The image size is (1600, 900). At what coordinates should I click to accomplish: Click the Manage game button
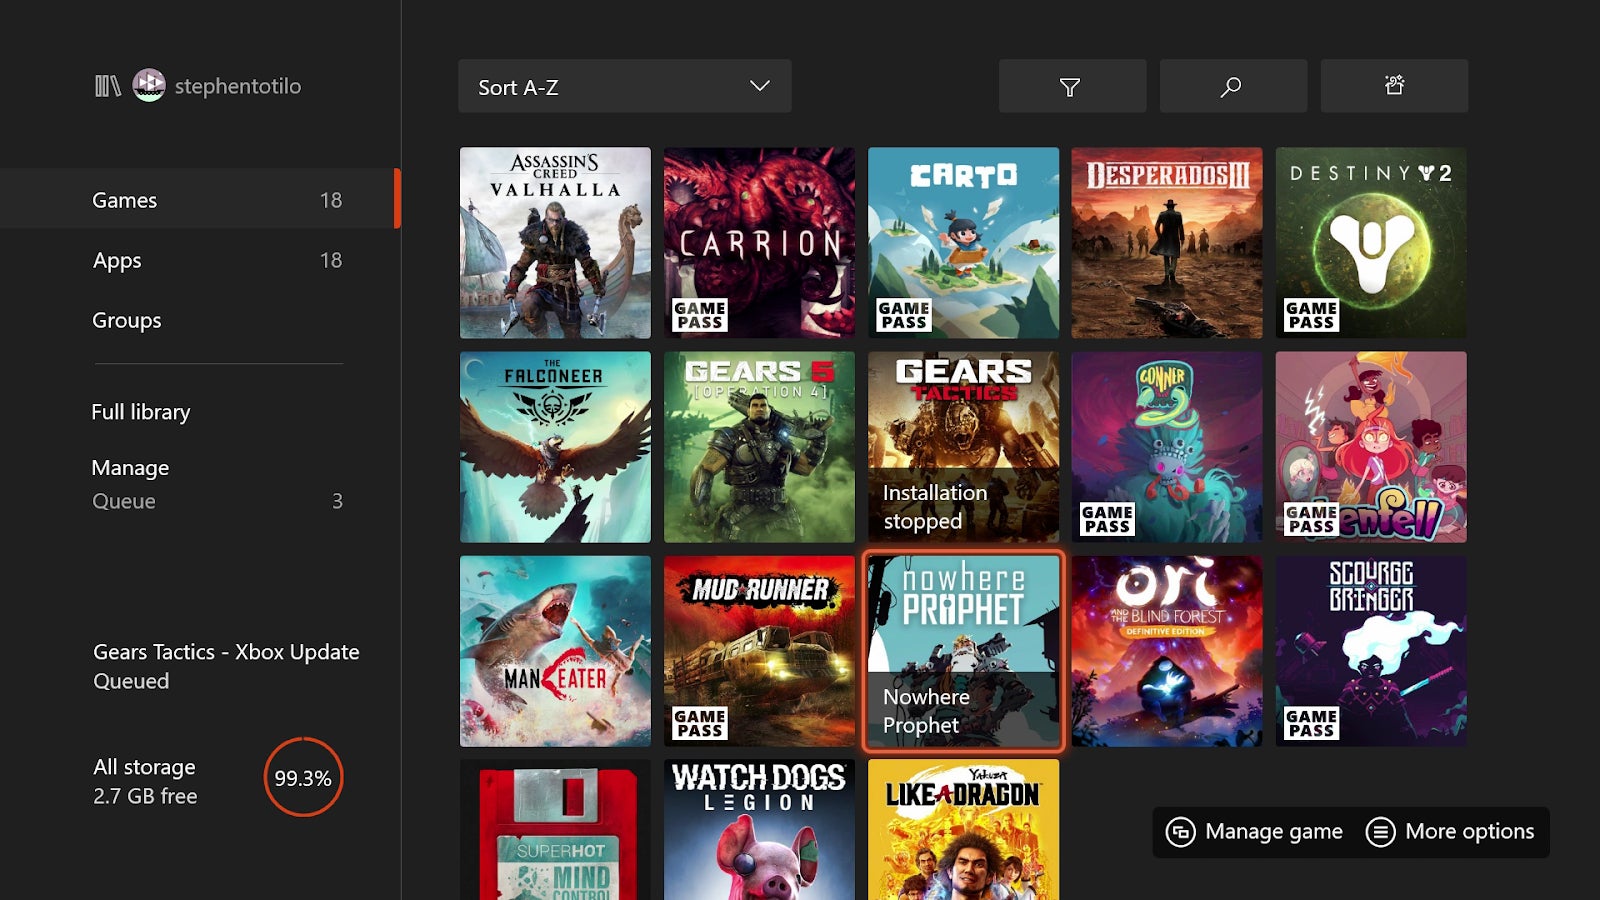point(1254,831)
